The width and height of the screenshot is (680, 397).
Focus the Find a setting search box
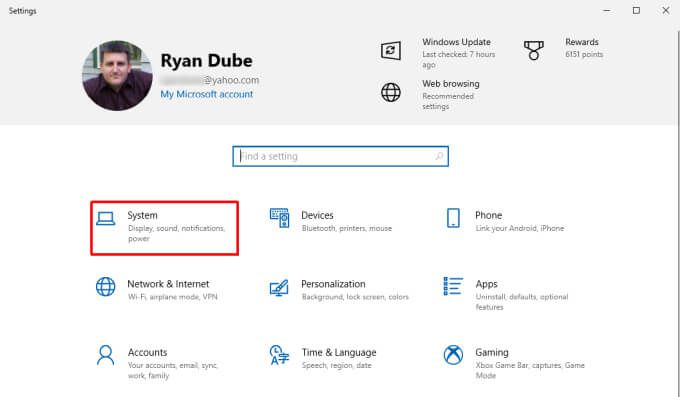pos(340,156)
